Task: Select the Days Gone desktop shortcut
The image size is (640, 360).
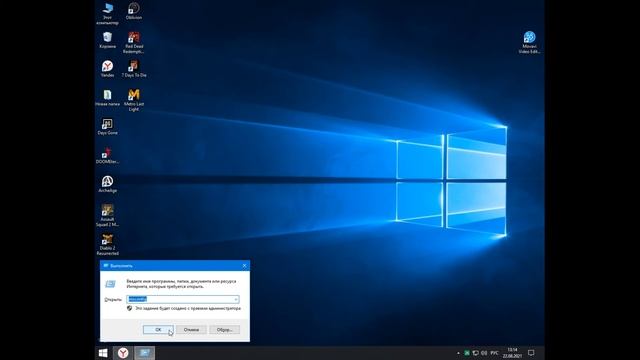Action: pos(107,127)
